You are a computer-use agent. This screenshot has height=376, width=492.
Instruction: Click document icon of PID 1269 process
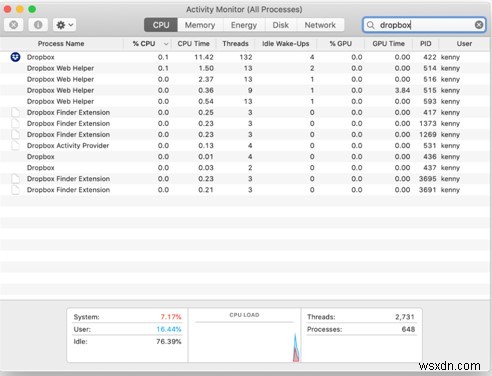click(15, 134)
